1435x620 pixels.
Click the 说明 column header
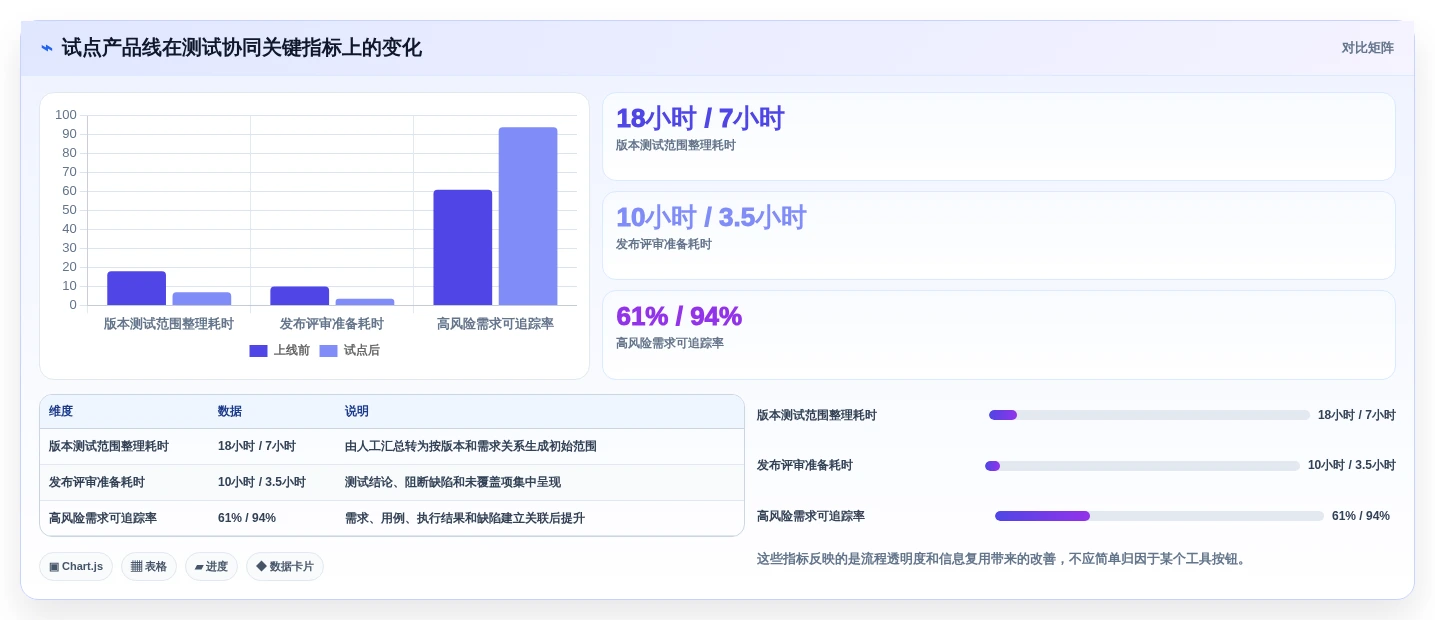tap(357, 411)
